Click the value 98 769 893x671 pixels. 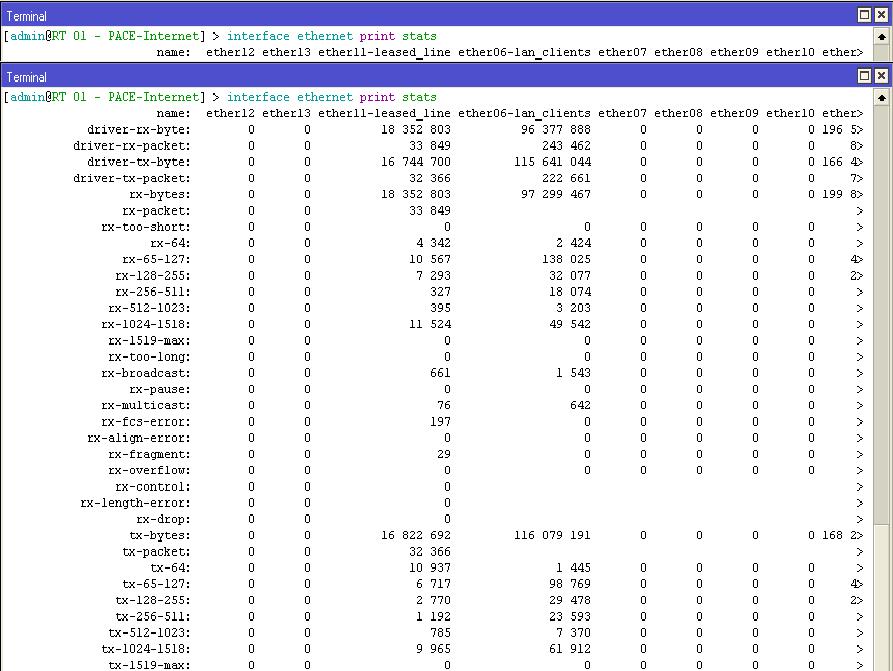pyautogui.click(x=570, y=584)
